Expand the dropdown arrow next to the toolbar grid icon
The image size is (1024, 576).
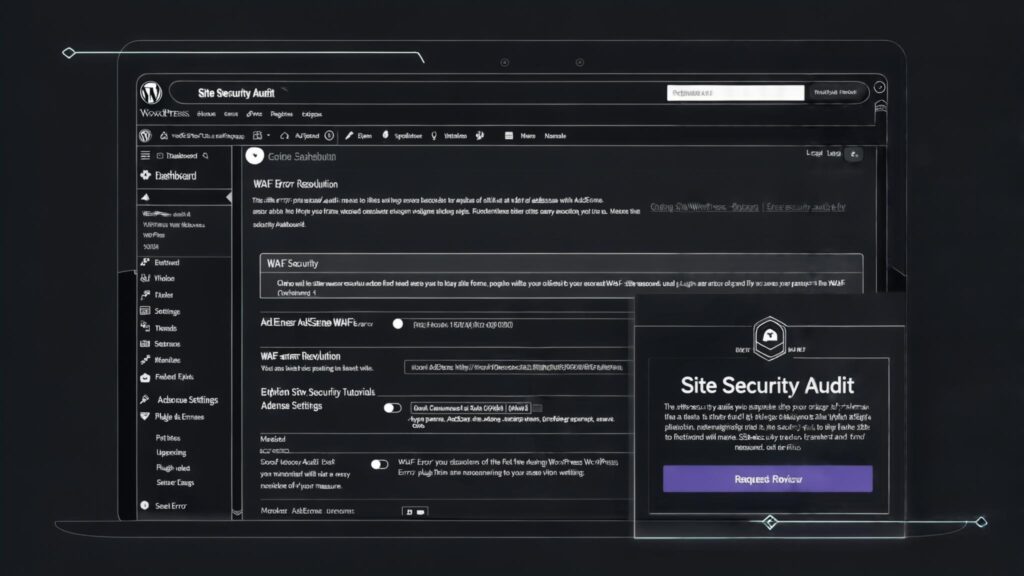268,135
